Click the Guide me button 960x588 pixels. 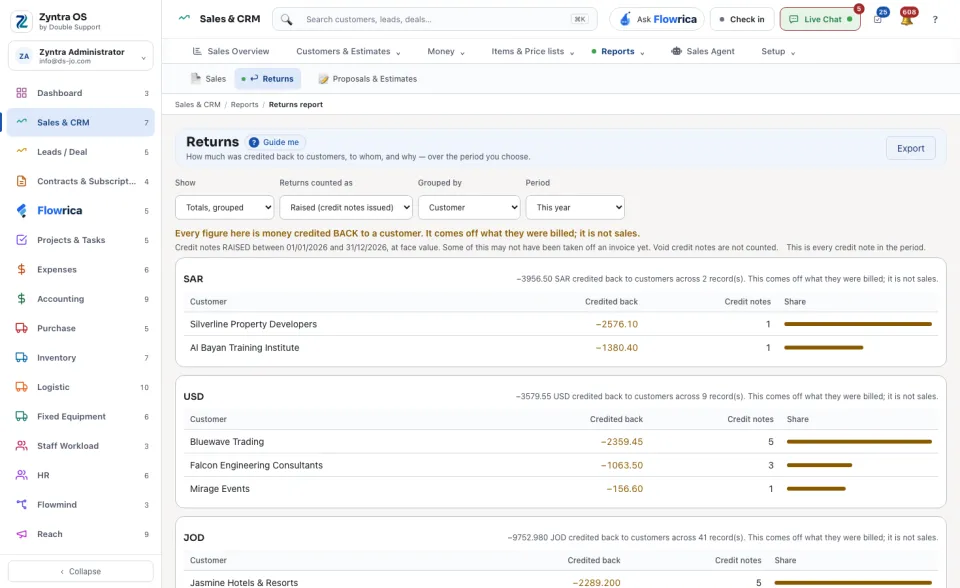[276, 142]
